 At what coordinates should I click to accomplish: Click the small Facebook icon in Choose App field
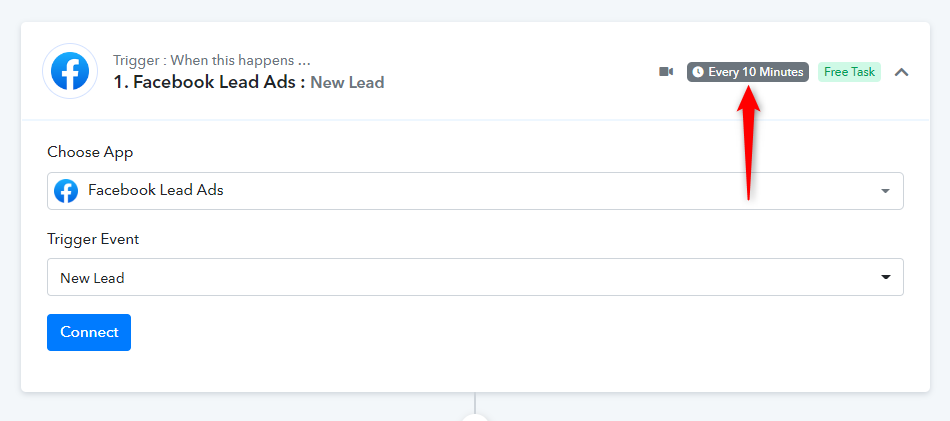[66, 191]
